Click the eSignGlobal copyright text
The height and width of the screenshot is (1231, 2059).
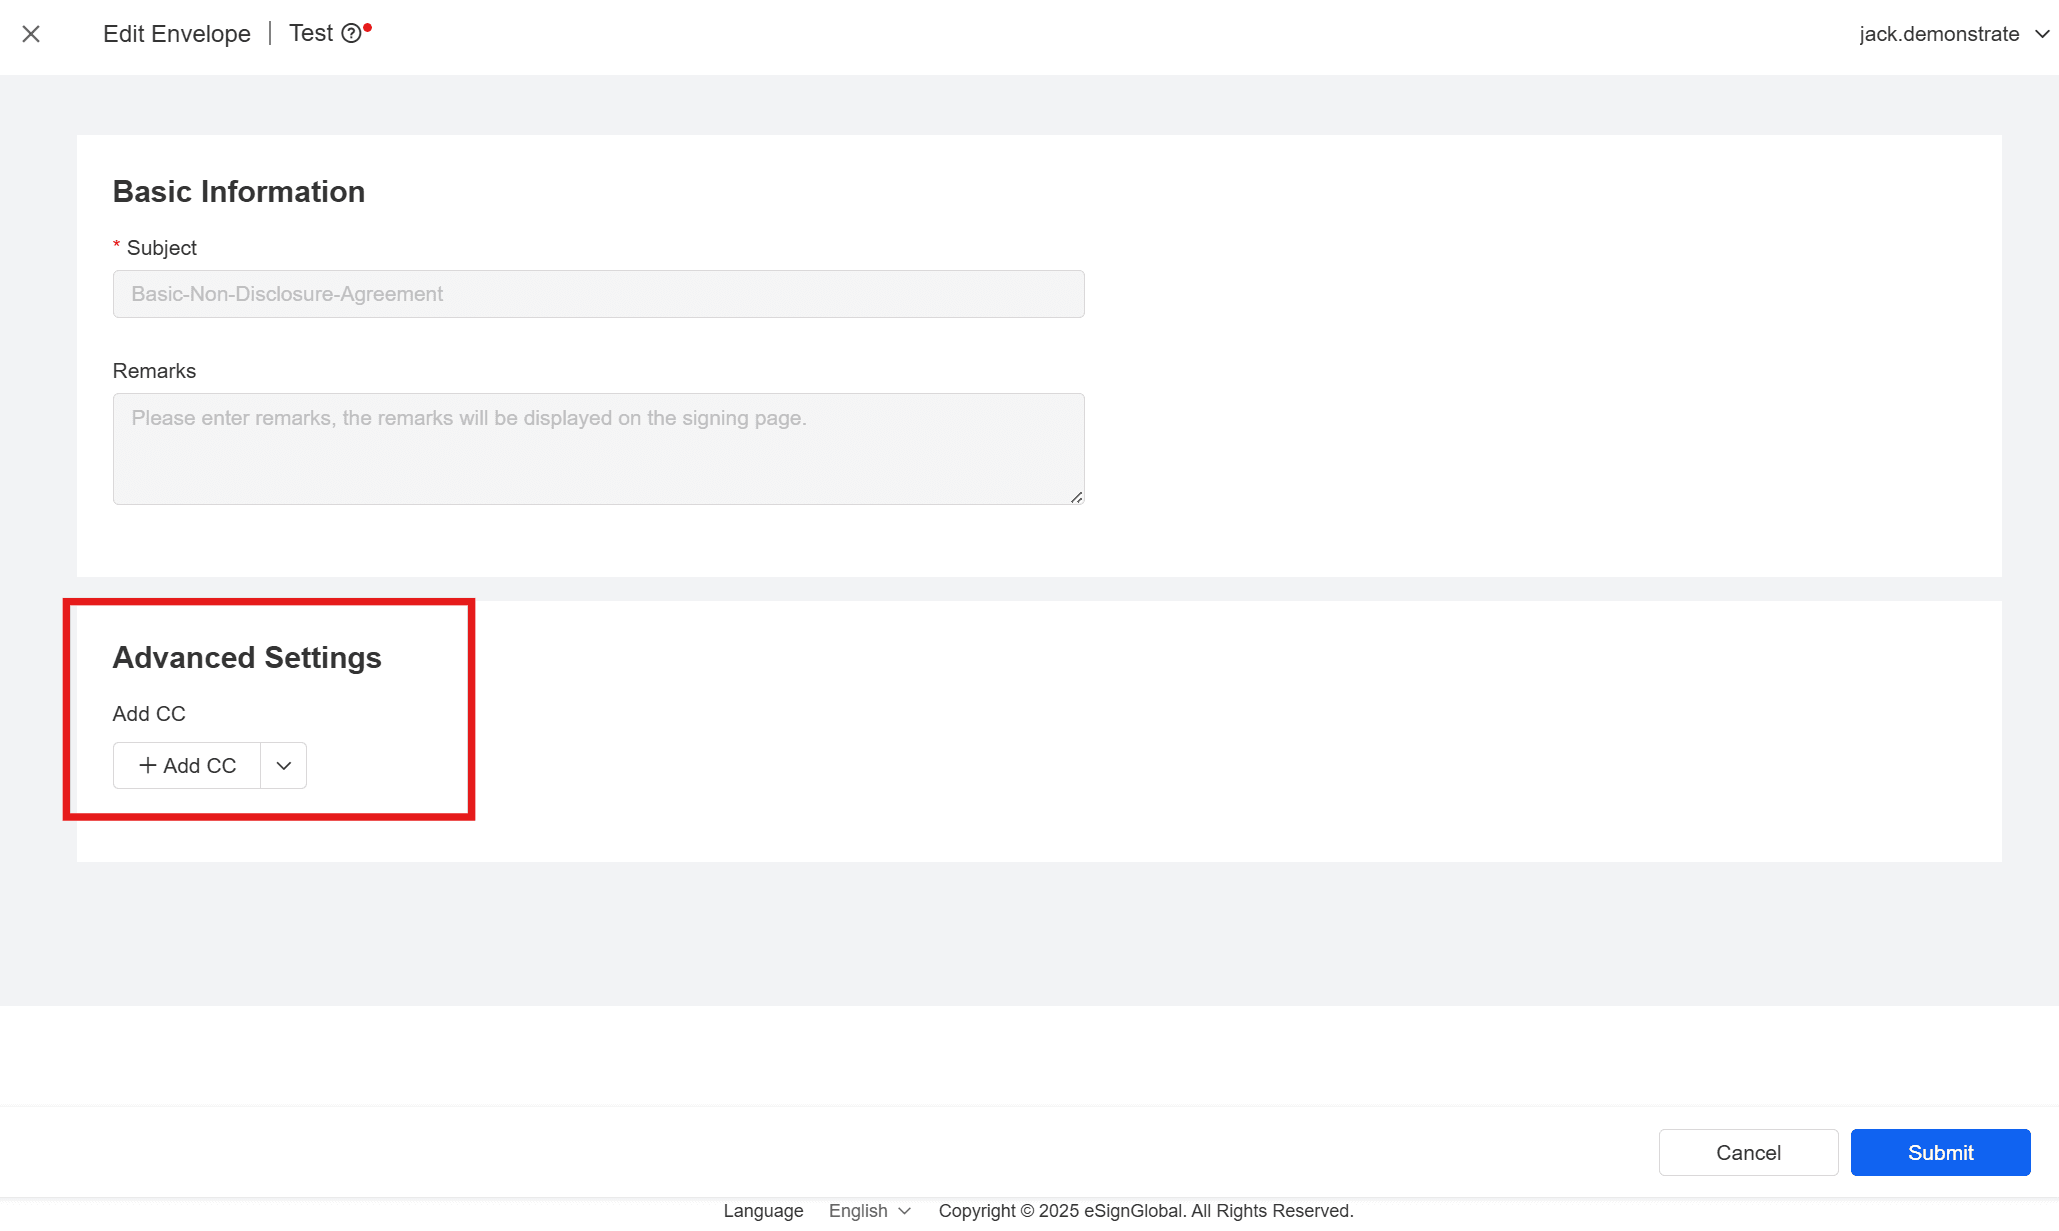click(1145, 1210)
